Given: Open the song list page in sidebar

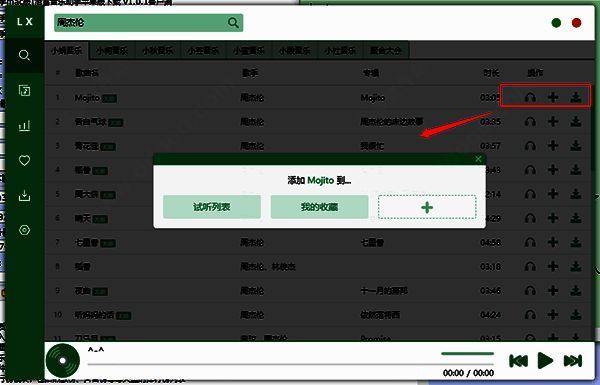Looking at the screenshot, I should [x=24, y=91].
